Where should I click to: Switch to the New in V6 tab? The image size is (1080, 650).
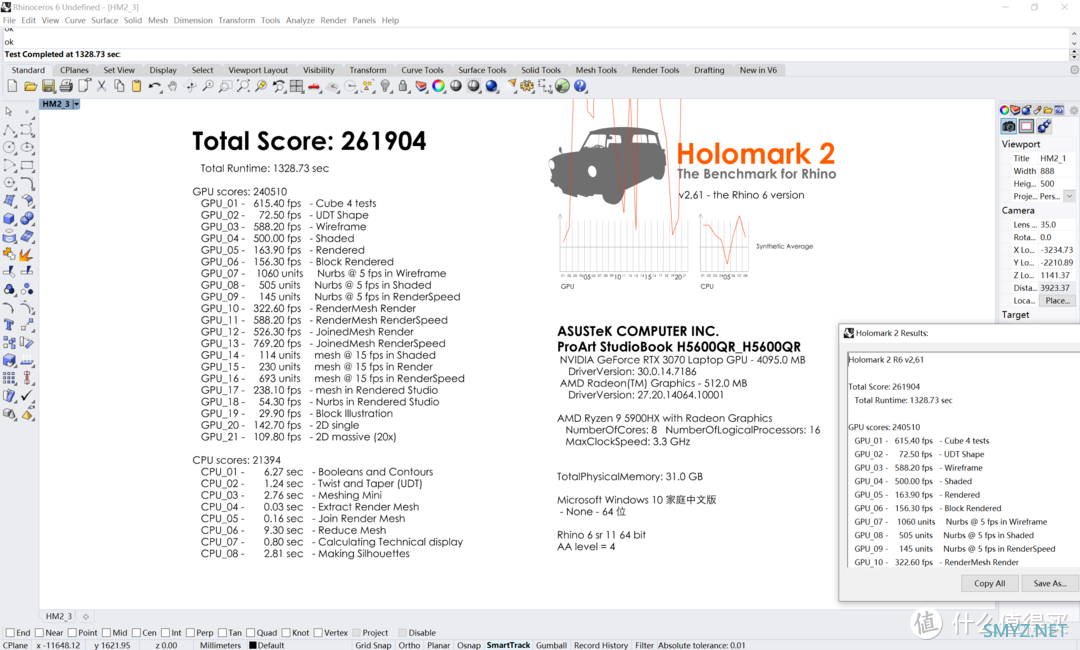(x=758, y=70)
